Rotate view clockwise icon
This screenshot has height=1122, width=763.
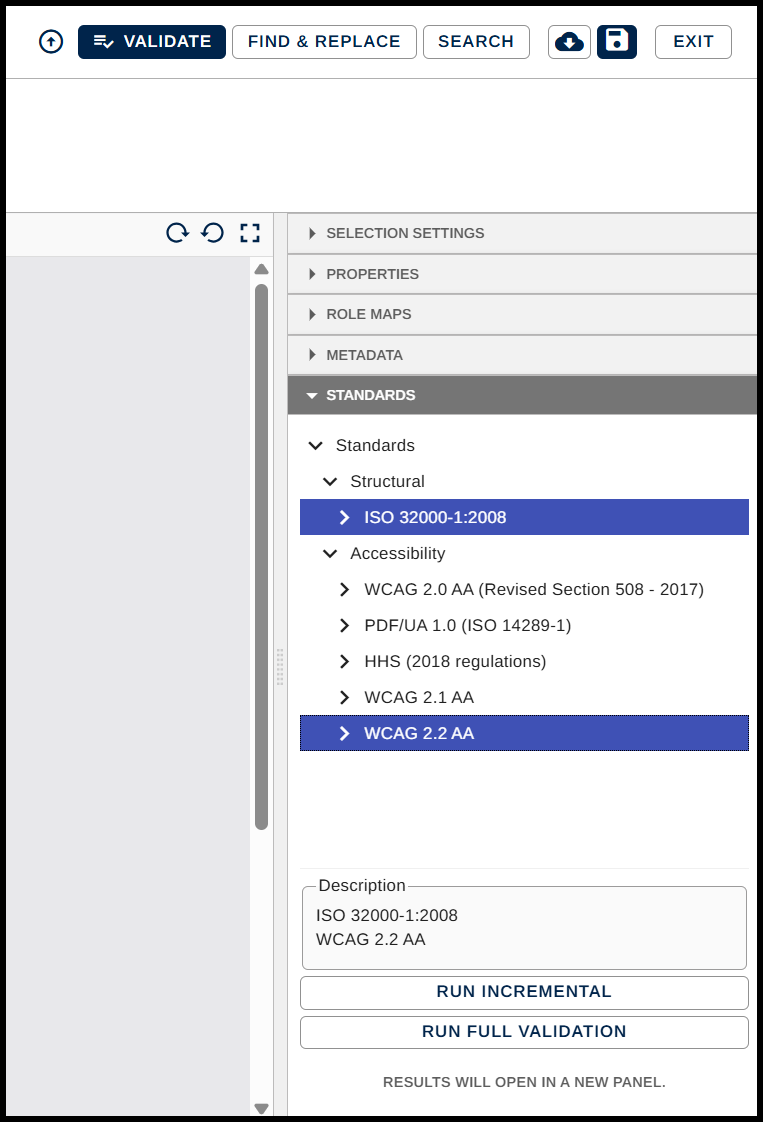pyautogui.click(x=178, y=233)
